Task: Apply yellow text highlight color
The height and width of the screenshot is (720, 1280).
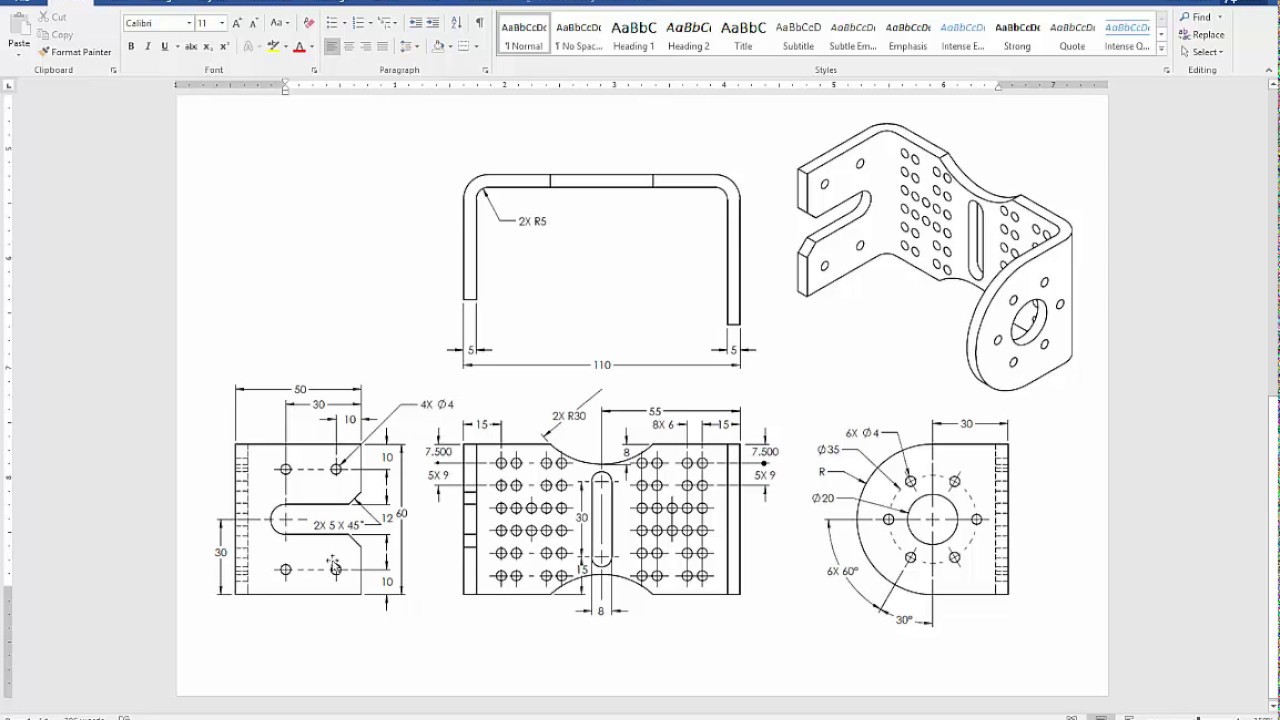Action: pos(273,47)
